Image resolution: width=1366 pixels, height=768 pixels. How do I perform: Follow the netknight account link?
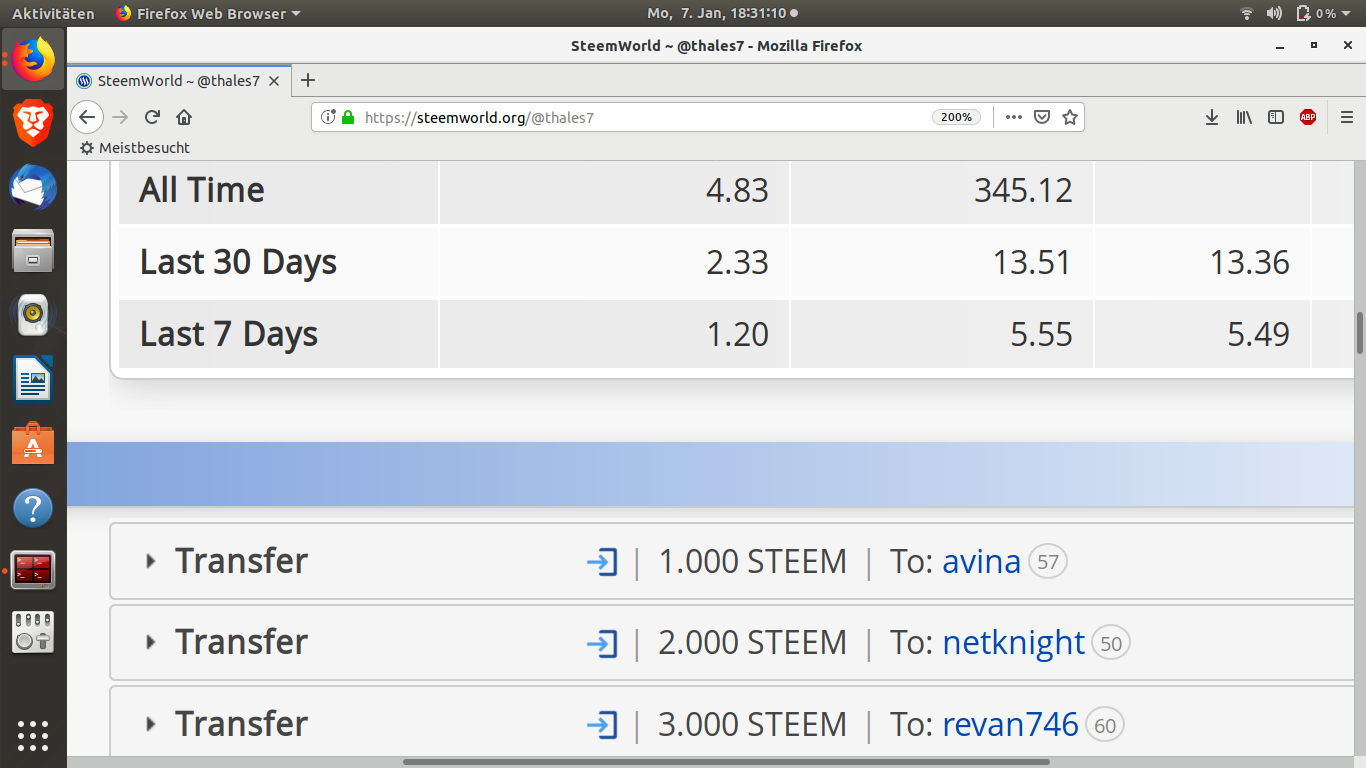(x=1014, y=643)
